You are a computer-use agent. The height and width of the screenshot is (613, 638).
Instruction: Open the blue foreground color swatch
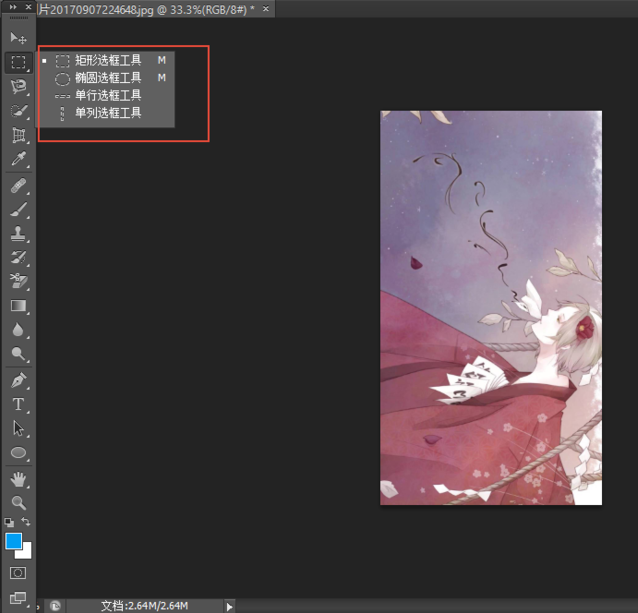(13, 541)
